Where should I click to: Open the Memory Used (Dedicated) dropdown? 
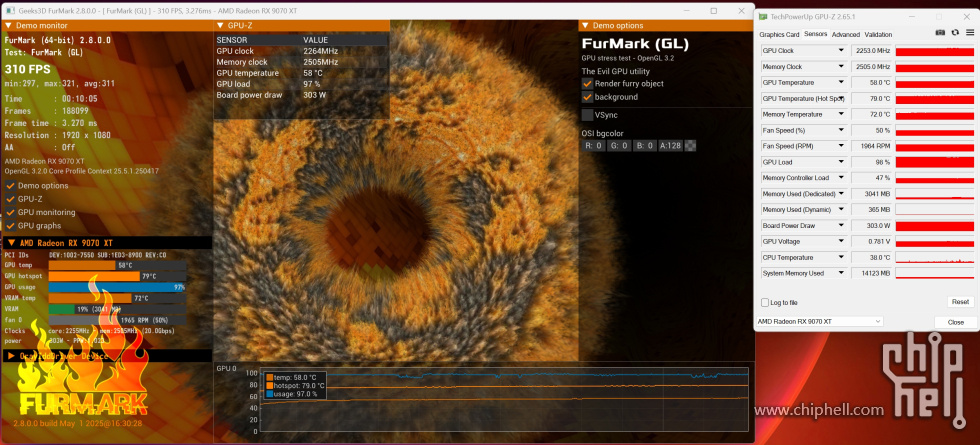[841, 194]
